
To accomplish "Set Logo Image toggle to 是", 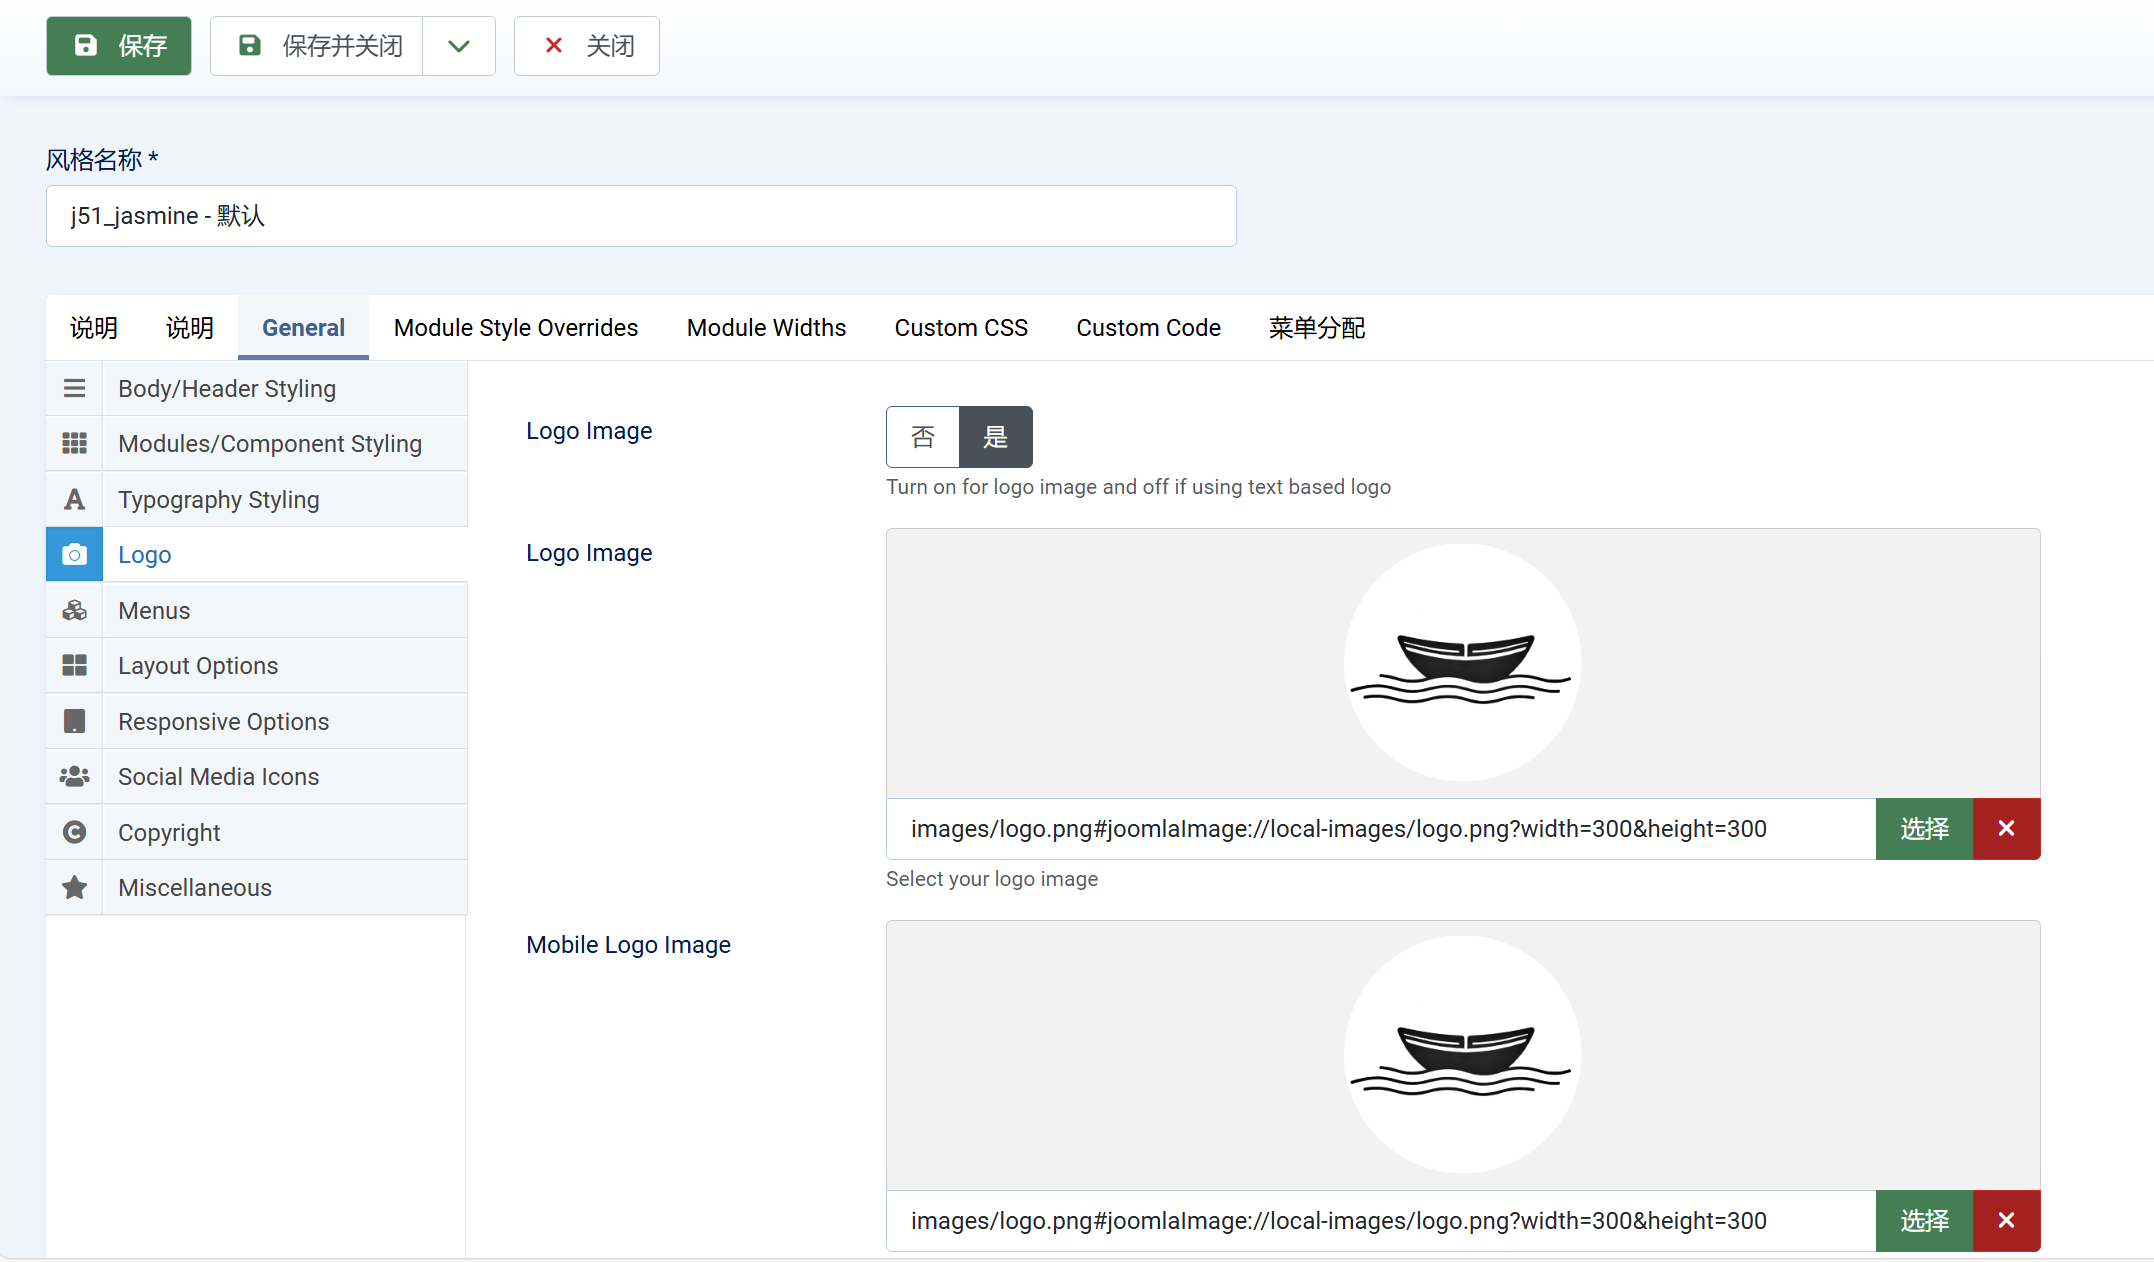I will pos(995,437).
